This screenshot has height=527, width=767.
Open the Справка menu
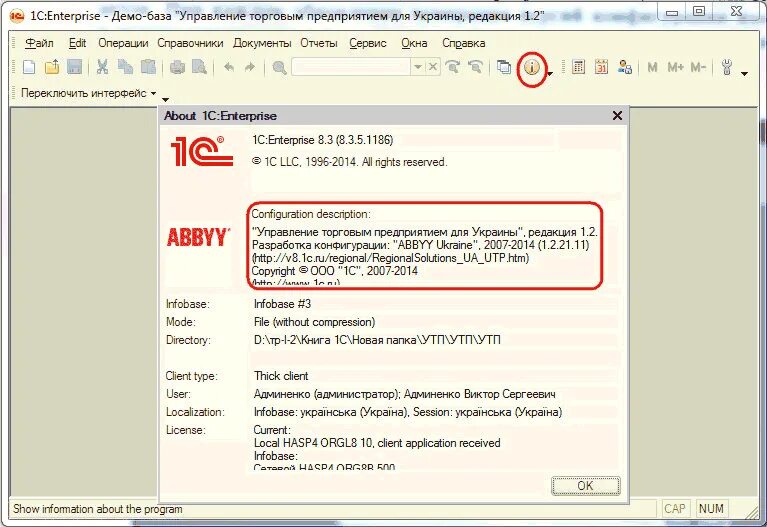point(464,43)
